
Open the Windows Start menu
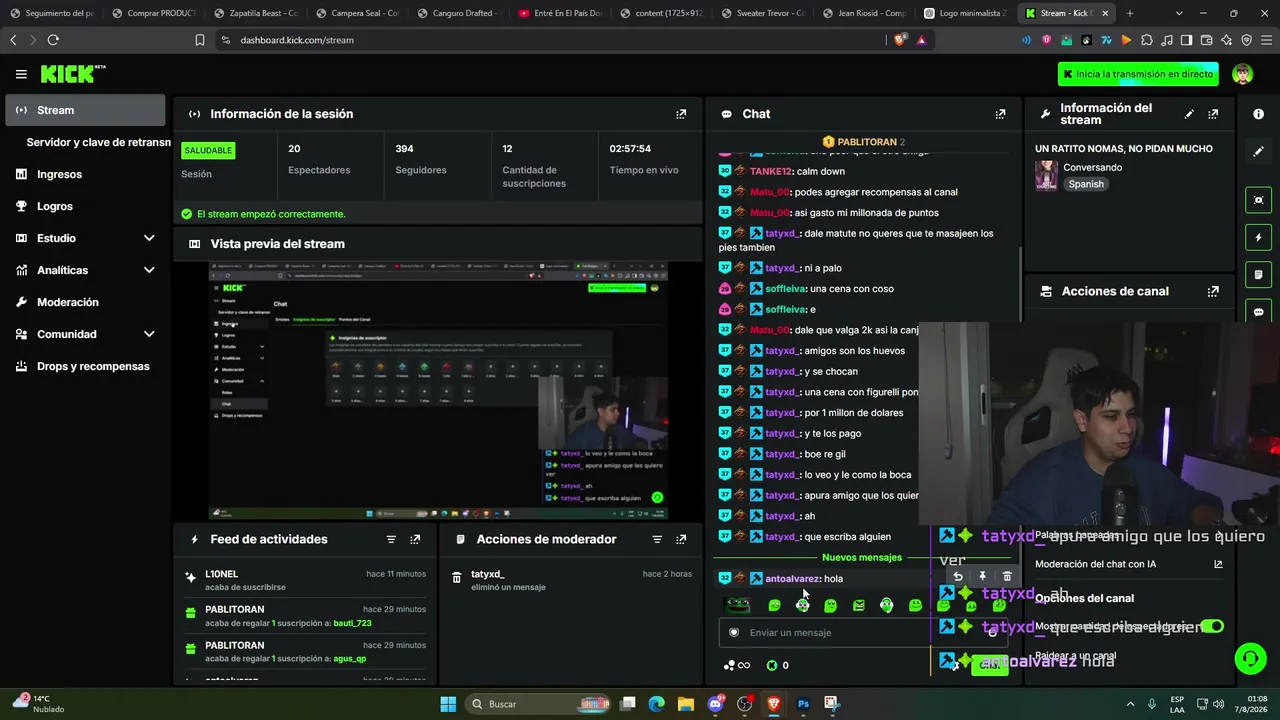(448, 704)
